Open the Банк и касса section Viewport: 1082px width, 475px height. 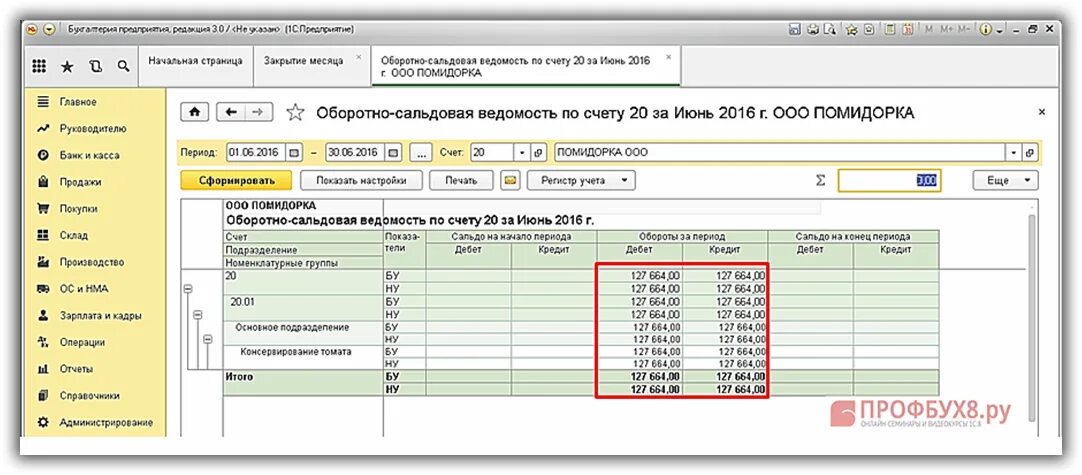click(x=89, y=155)
